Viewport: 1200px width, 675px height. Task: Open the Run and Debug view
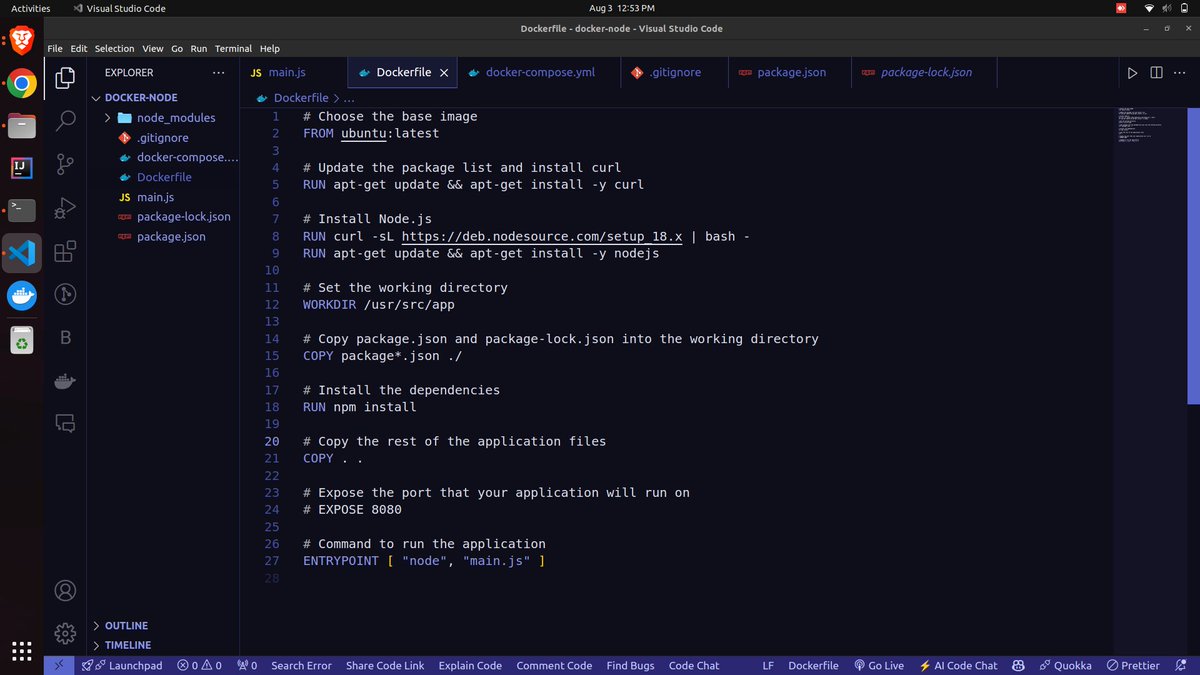click(x=65, y=208)
